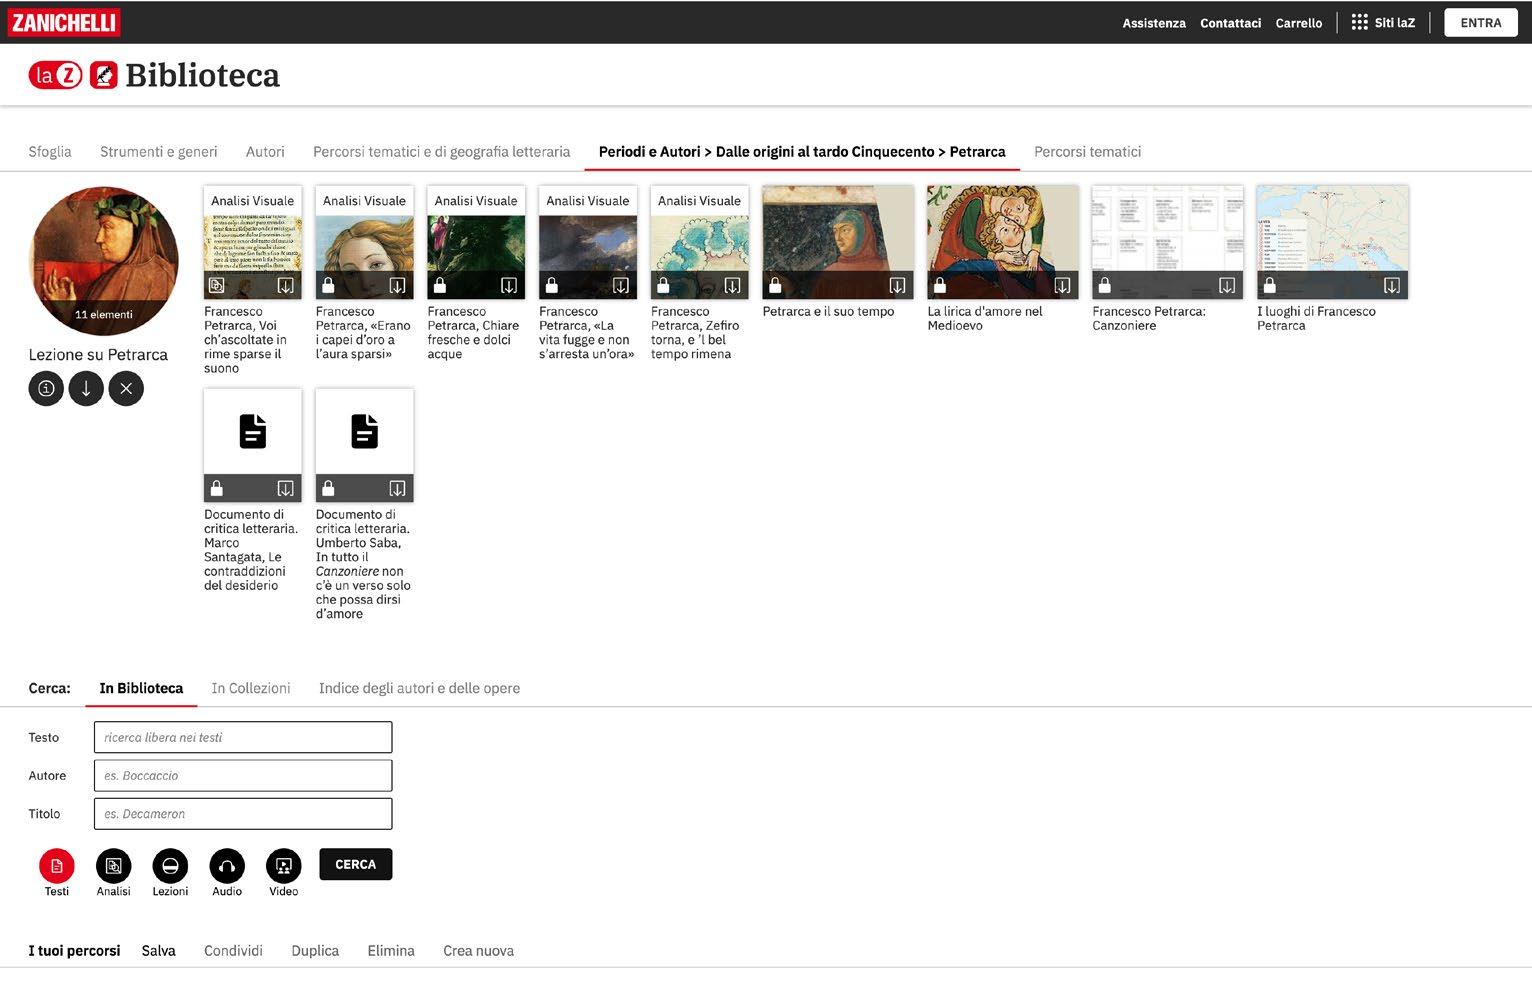Viewport: 1532px width, 983px height.
Task: Click the lock on Umberto Saba document
Action: (328, 489)
